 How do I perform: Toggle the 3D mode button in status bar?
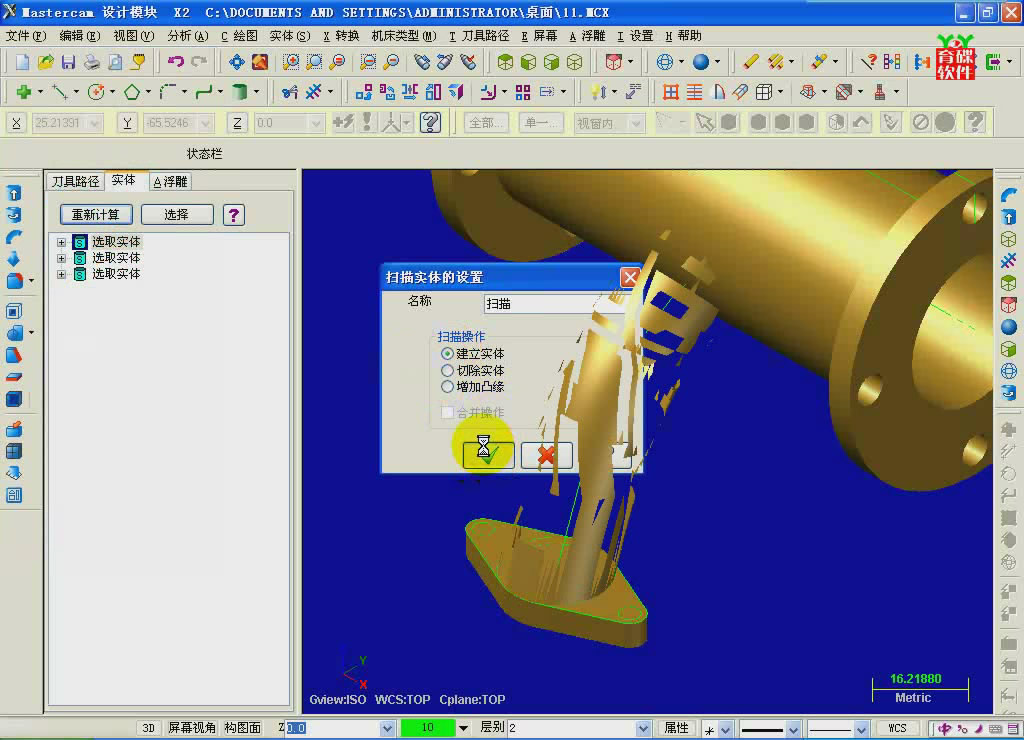point(148,728)
